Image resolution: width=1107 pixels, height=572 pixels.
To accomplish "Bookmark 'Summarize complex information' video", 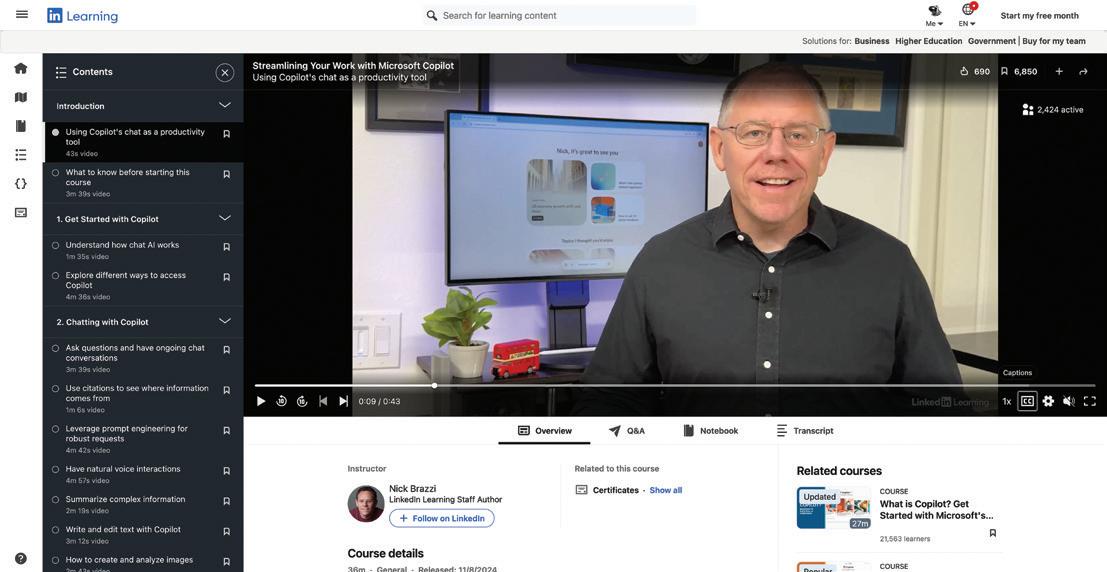I will pos(227,501).
